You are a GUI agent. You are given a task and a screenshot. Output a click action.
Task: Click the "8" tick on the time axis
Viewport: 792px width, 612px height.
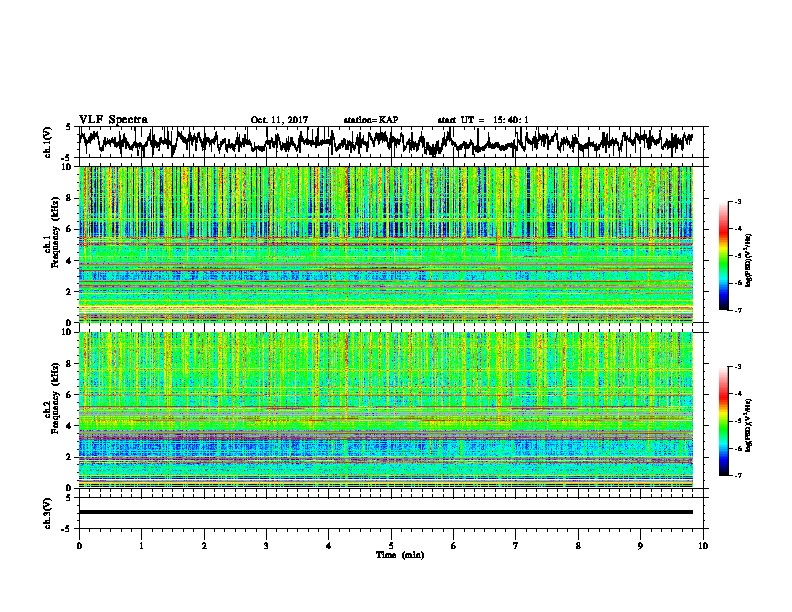[x=578, y=546]
